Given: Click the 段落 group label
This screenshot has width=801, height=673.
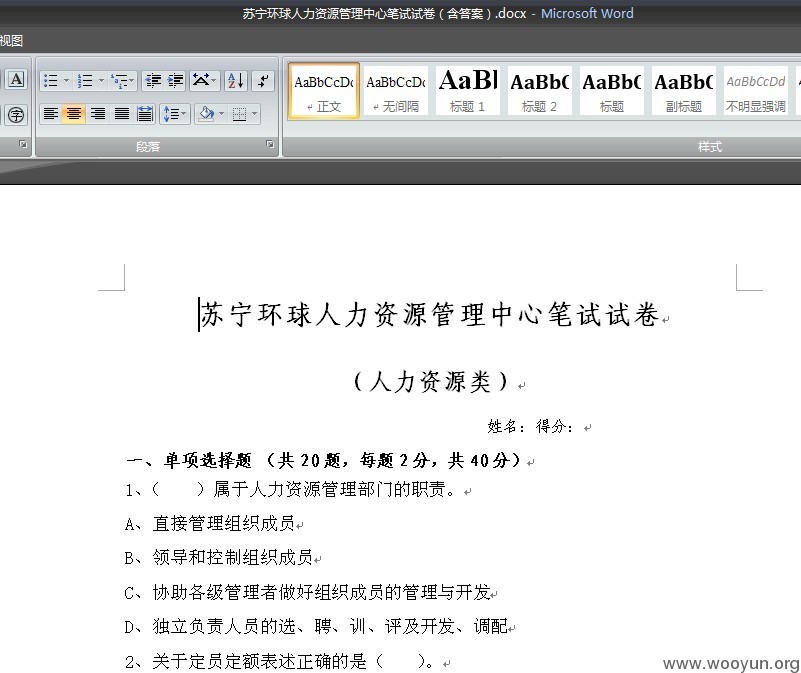Looking at the screenshot, I should click(x=148, y=147).
